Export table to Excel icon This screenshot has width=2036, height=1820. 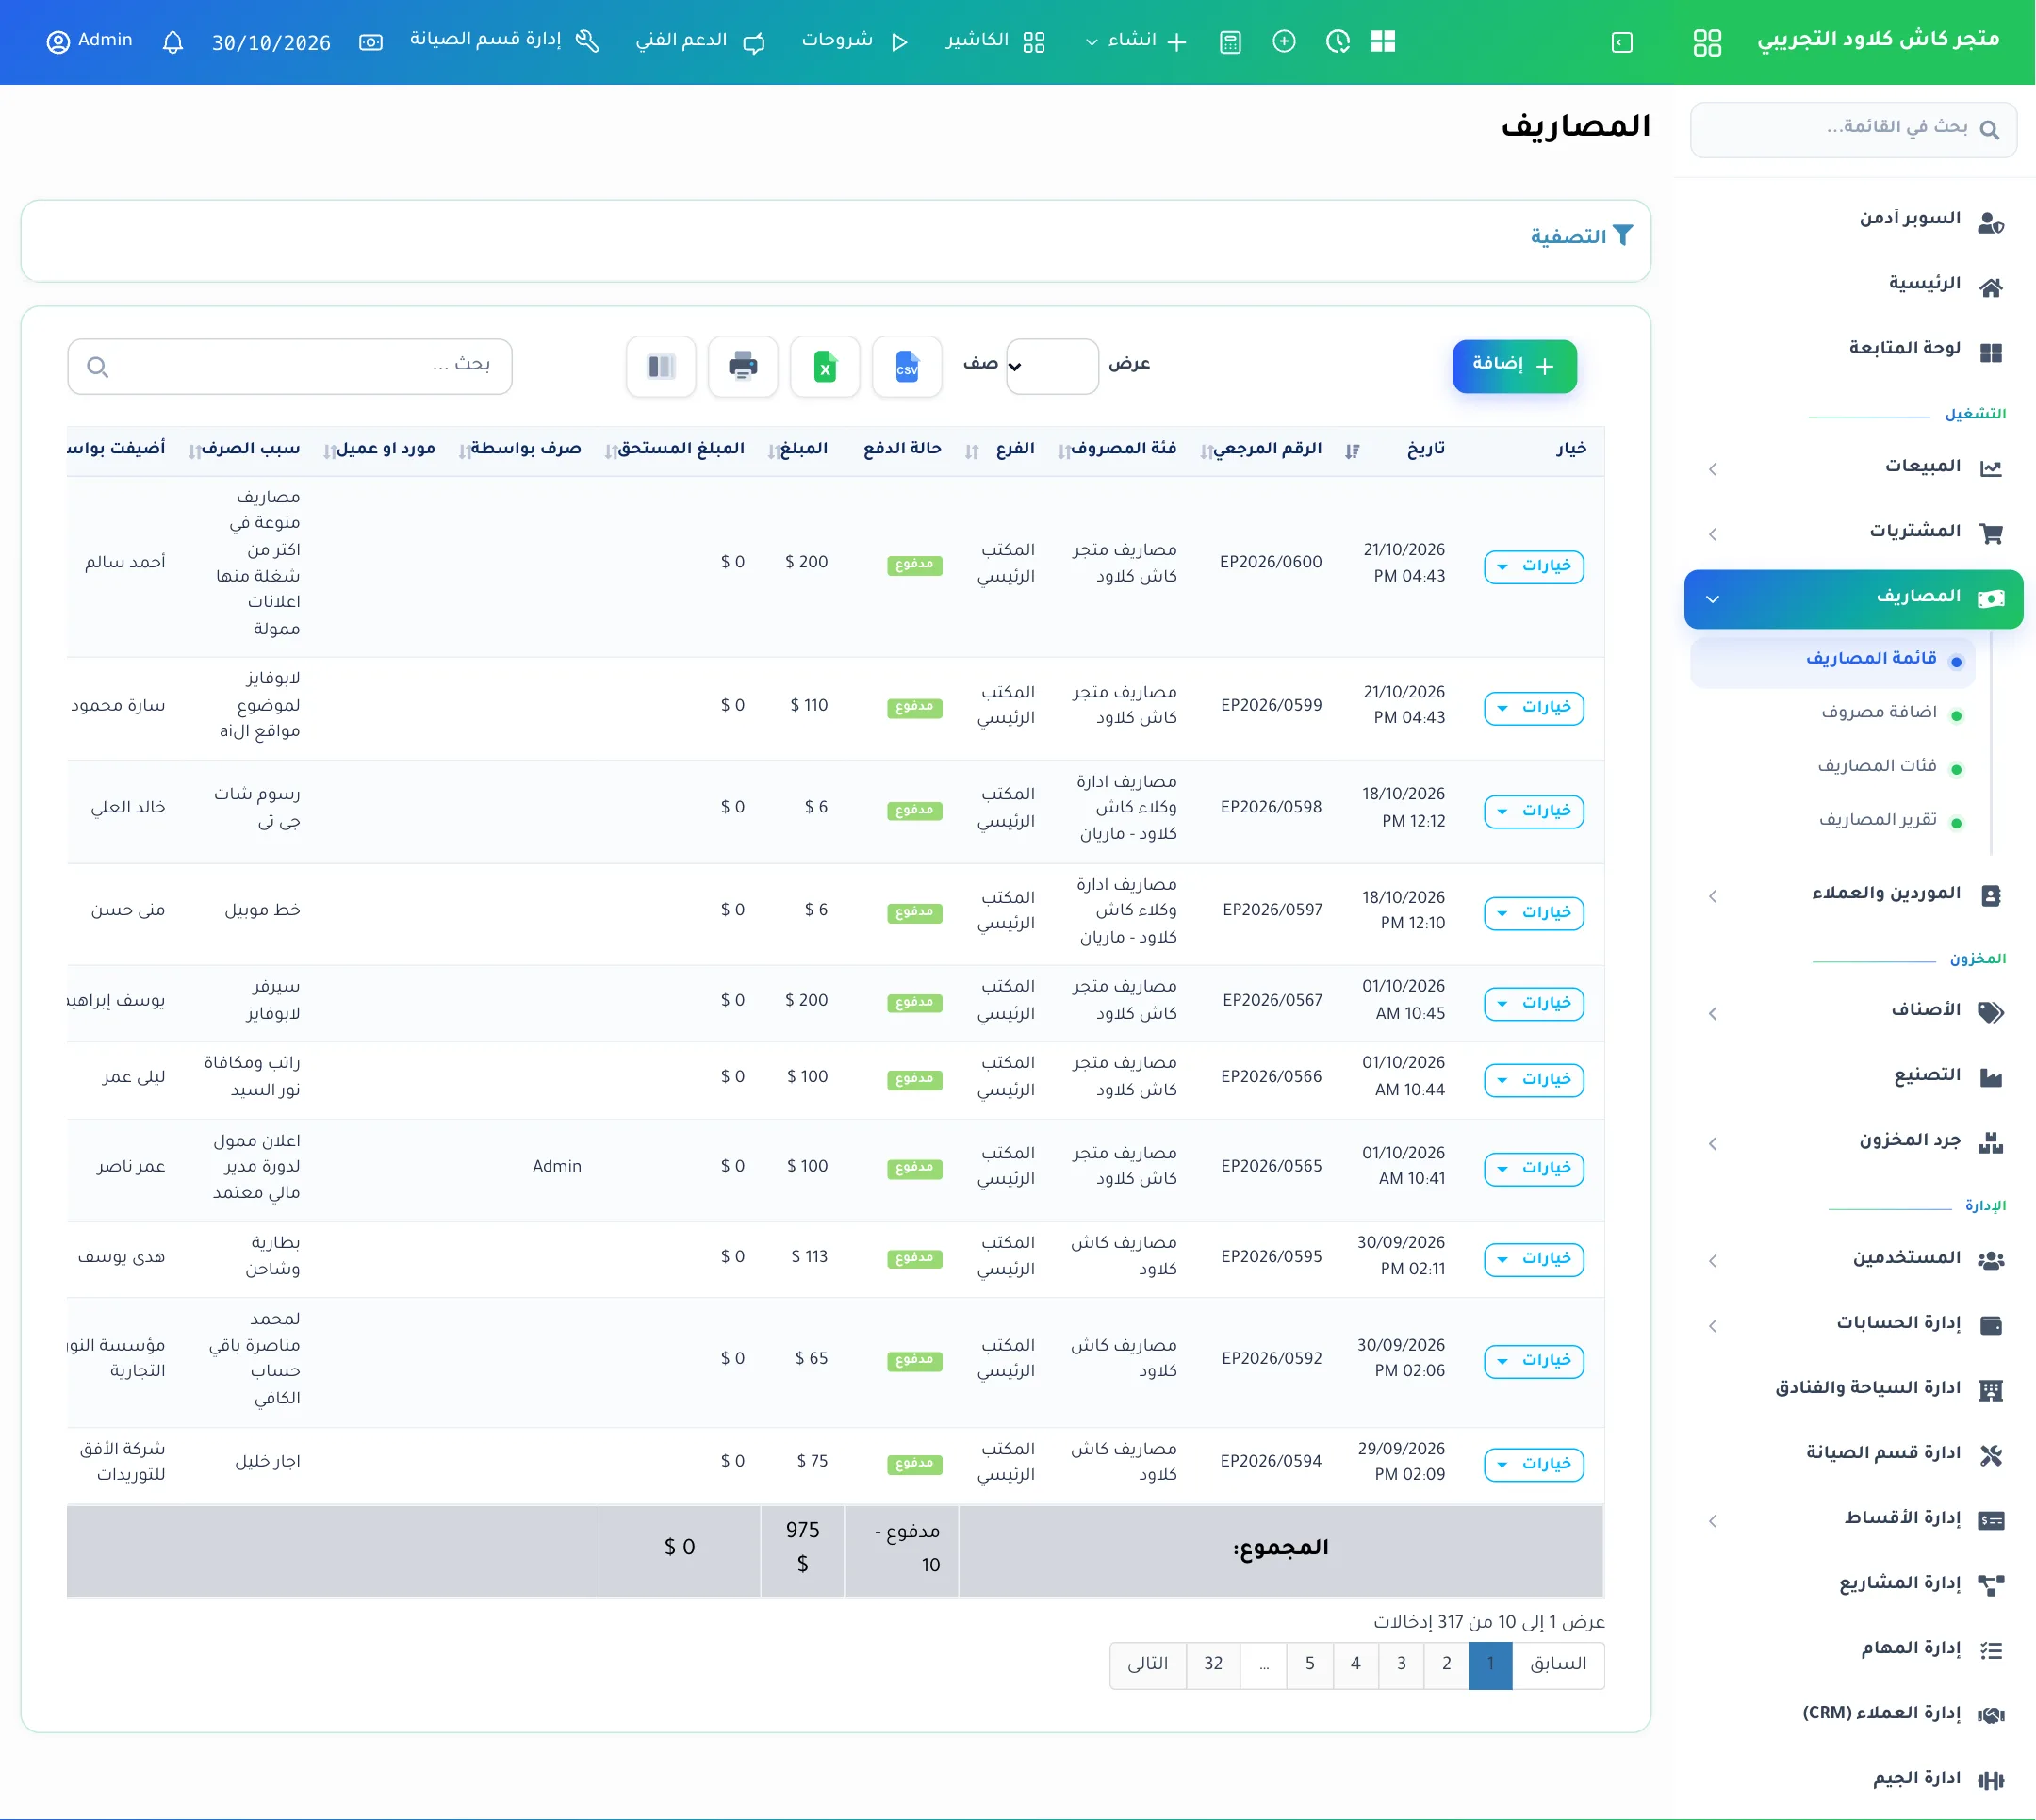coord(824,366)
